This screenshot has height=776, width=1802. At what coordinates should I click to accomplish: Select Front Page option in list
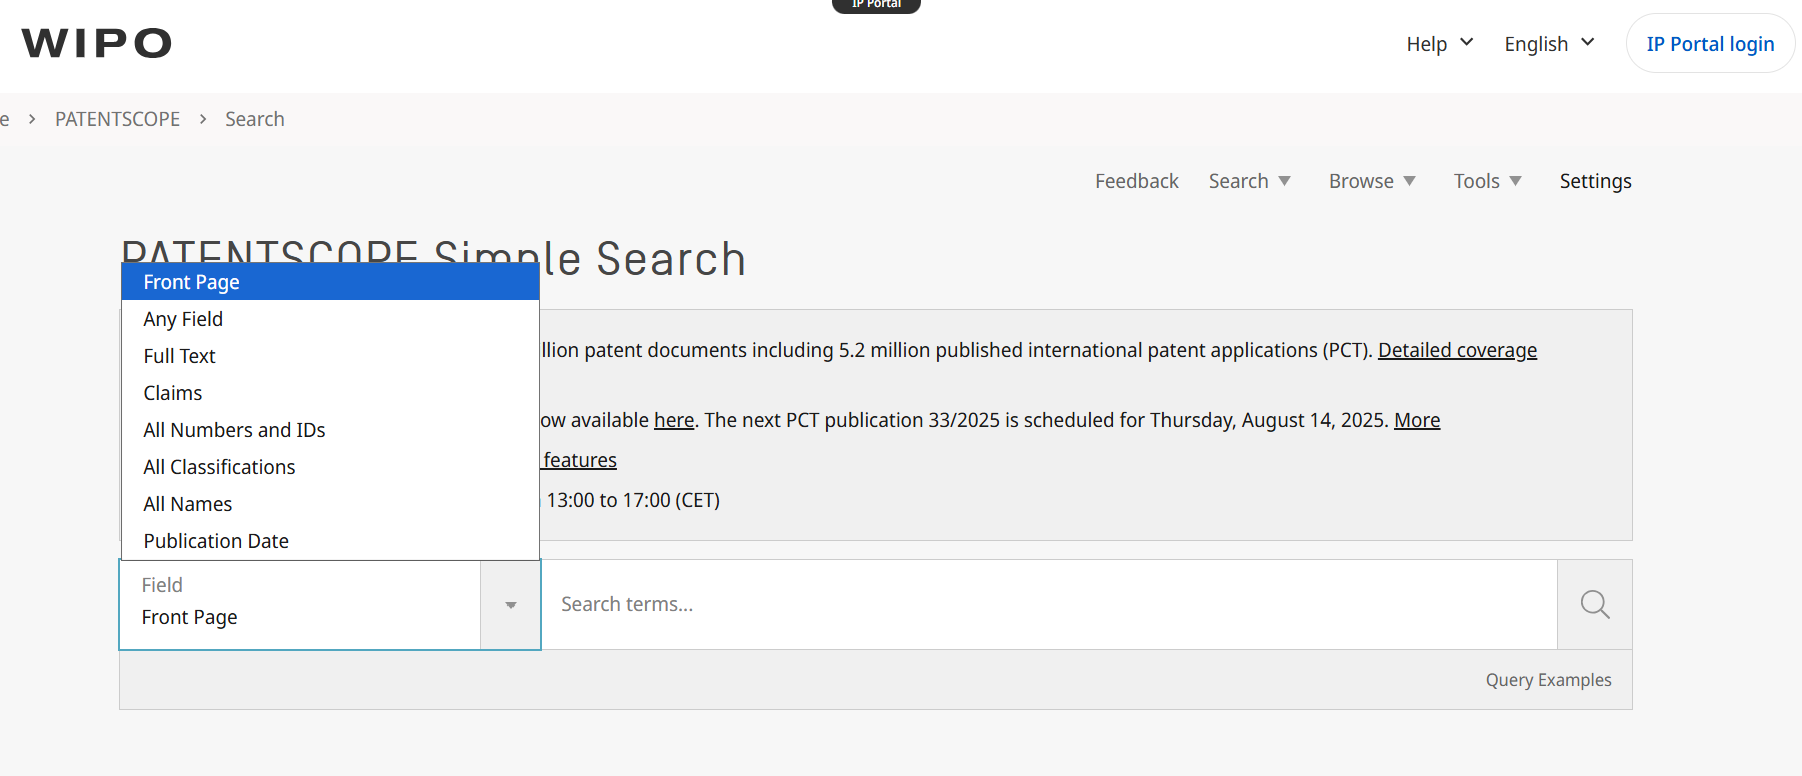pos(330,282)
